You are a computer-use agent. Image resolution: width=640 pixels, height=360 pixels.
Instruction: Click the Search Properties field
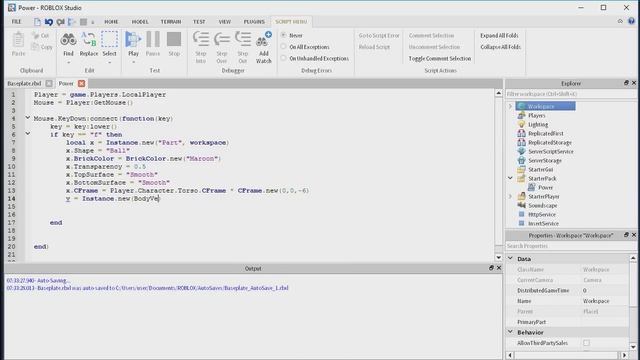[x=570, y=246]
